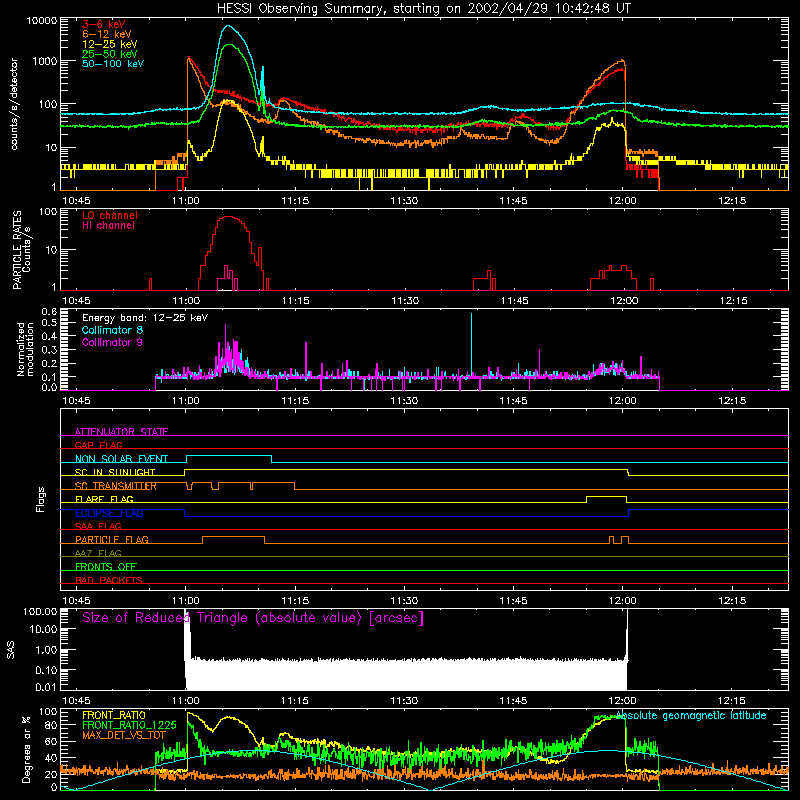Select the 3-6 keV legend label
800x800 pixels.
tap(104, 24)
